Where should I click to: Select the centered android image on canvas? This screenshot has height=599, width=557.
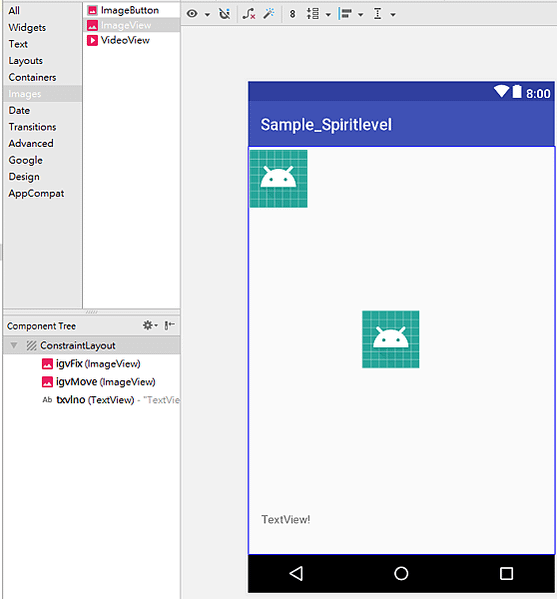390,339
